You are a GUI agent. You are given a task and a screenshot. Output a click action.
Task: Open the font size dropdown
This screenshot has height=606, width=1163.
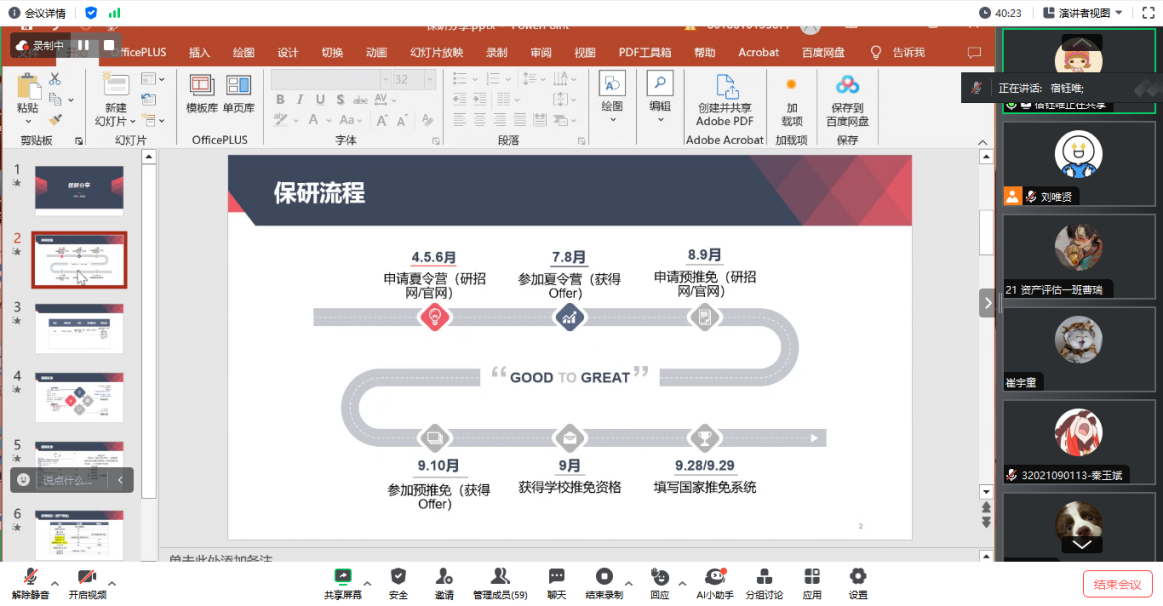coord(429,79)
